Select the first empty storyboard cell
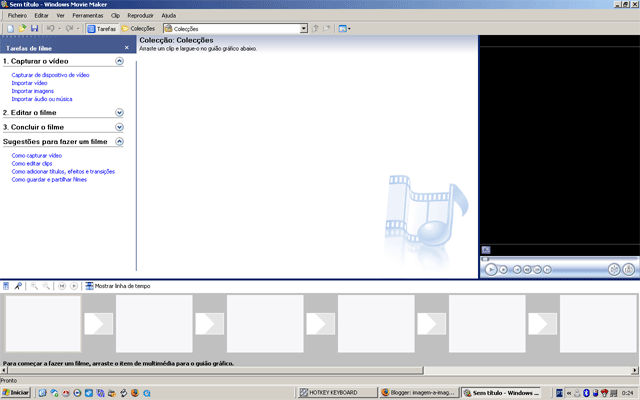The image size is (640, 400). pos(43,324)
